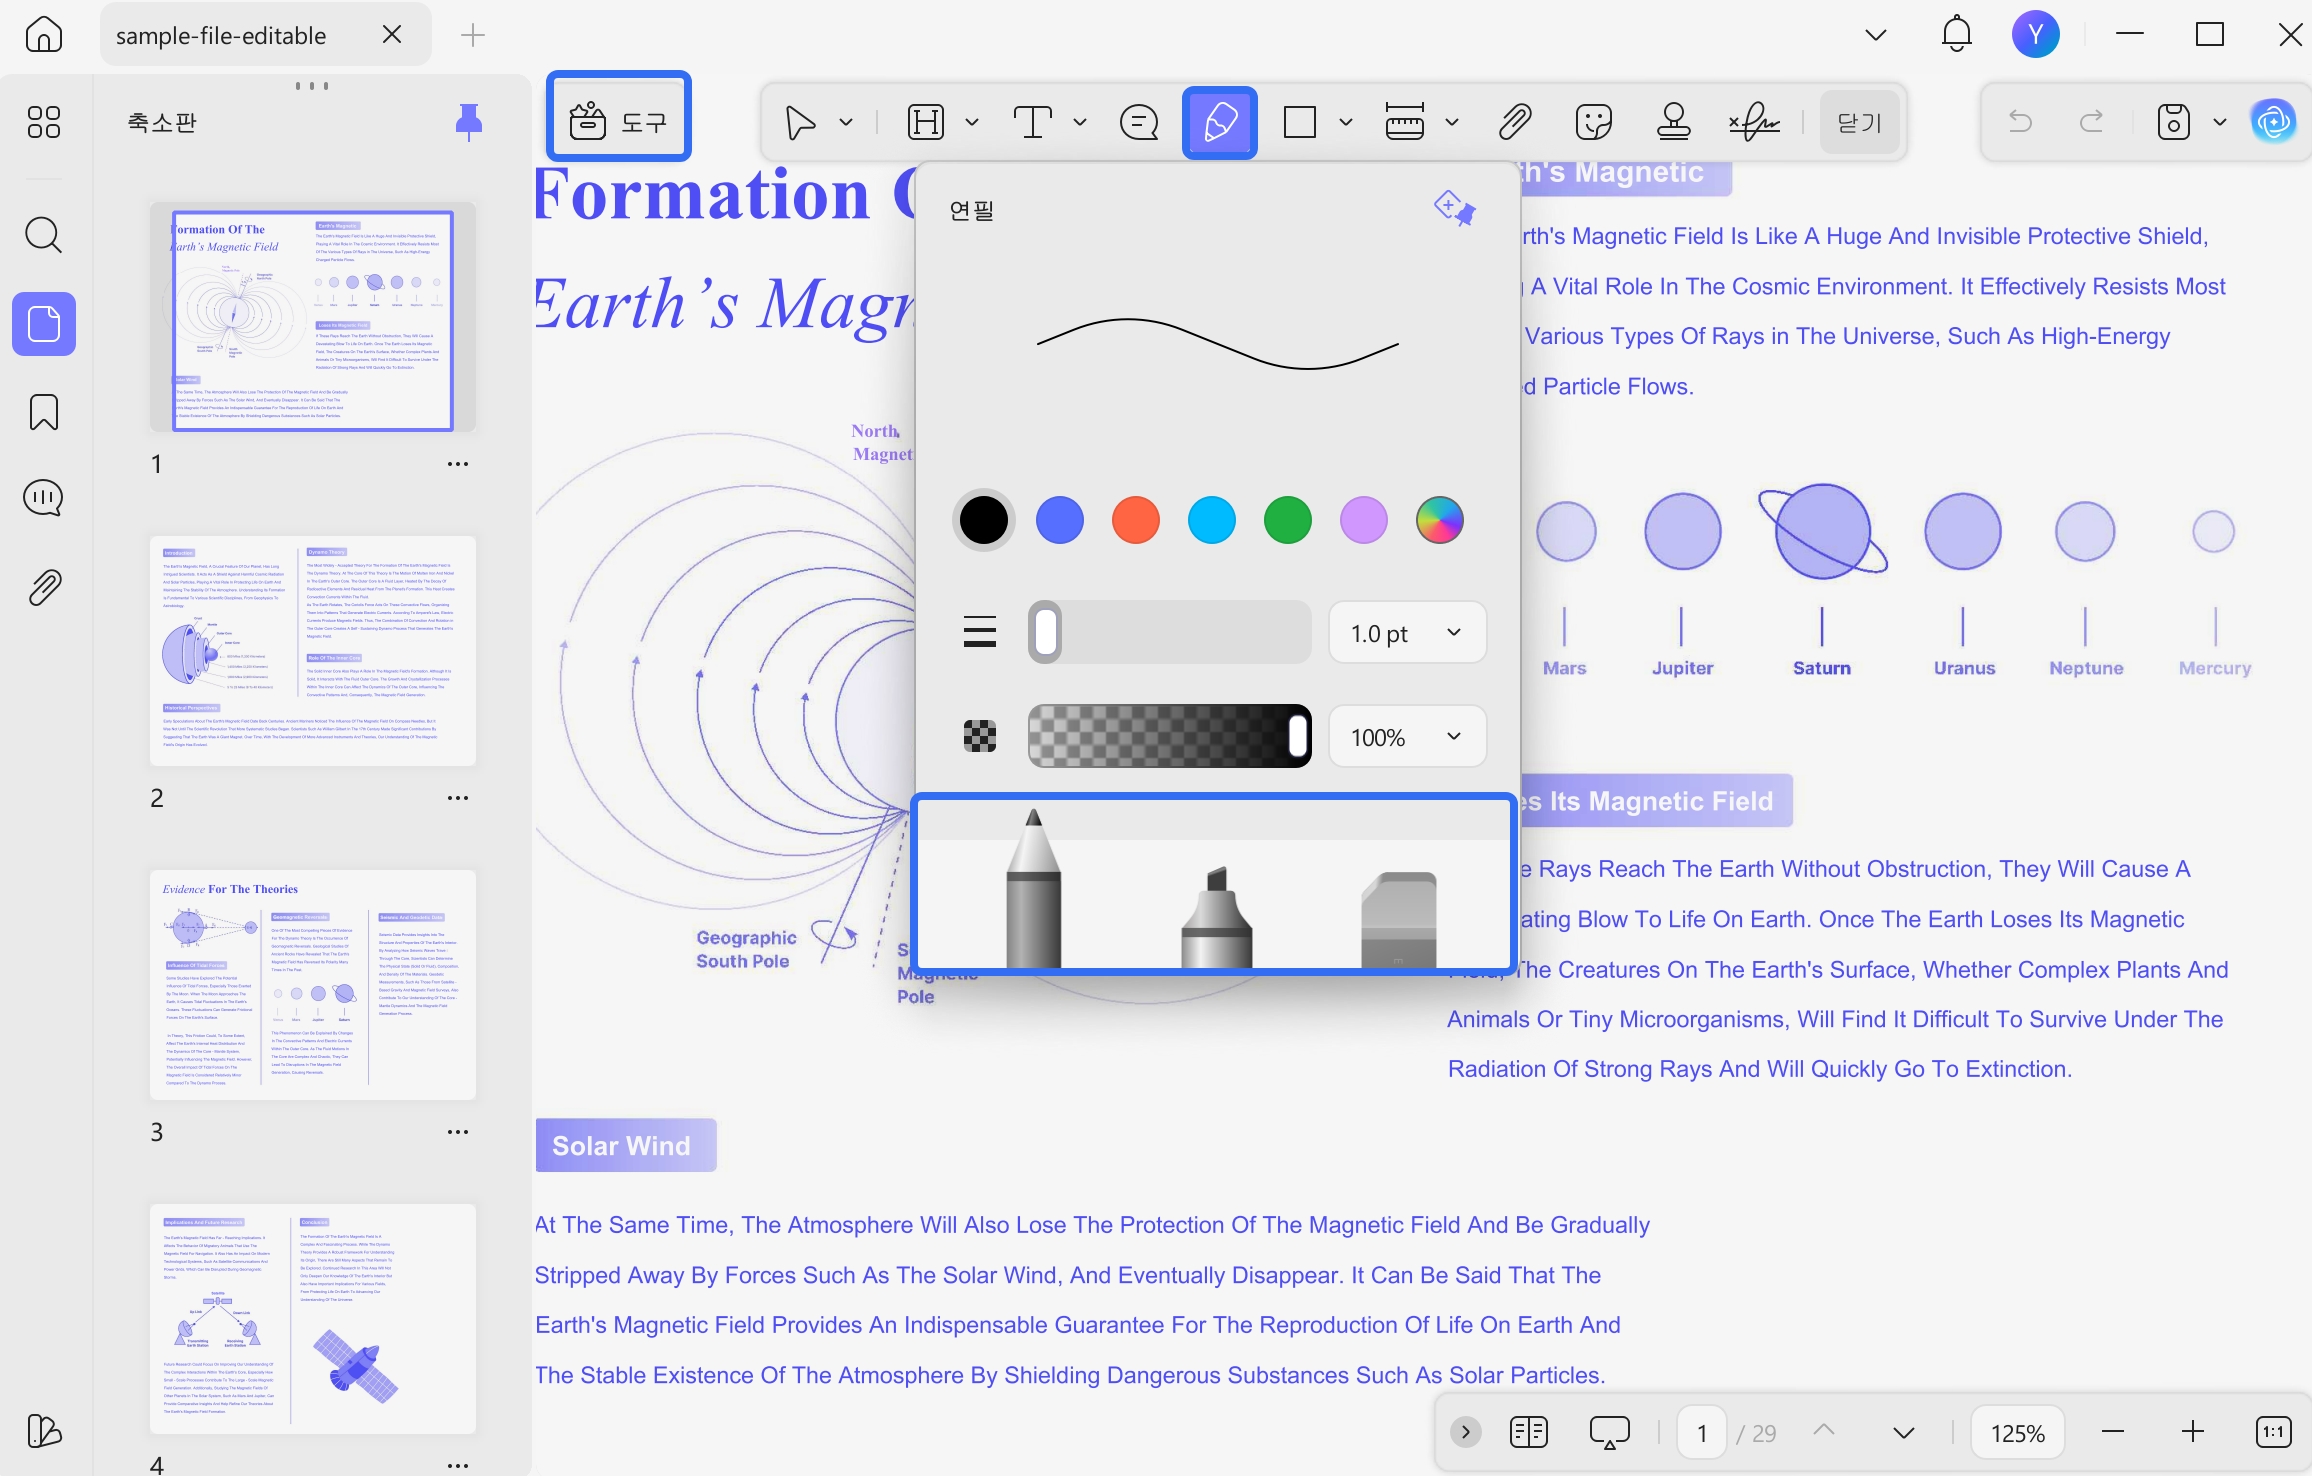The height and width of the screenshot is (1476, 2312).
Task: Open the bookmarks panel
Action: (43, 412)
